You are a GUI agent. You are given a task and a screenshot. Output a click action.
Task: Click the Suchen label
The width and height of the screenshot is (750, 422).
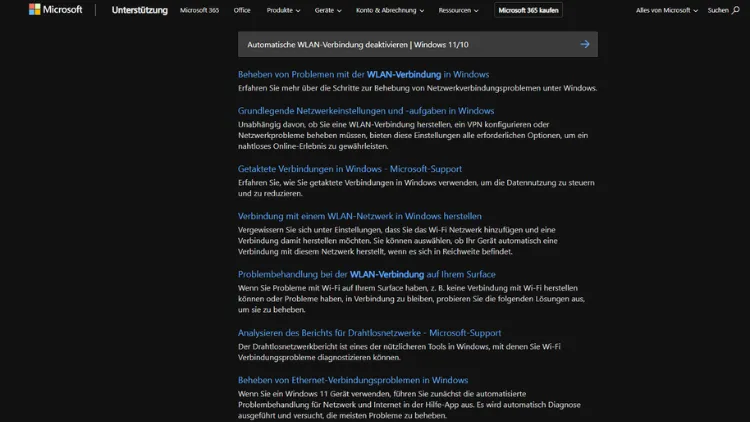click(x=718, y=10)
